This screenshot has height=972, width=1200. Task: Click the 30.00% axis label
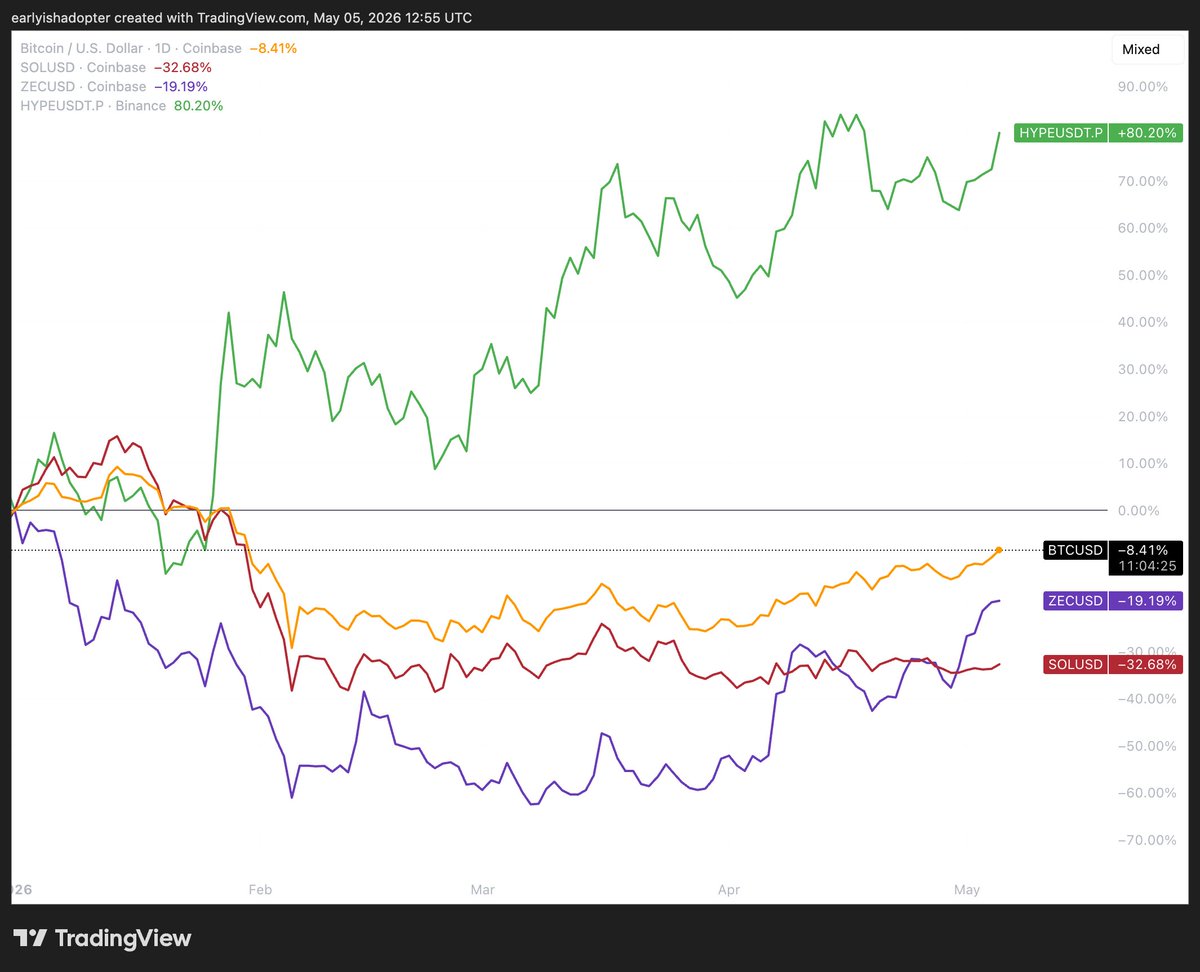coord(1143,369)
